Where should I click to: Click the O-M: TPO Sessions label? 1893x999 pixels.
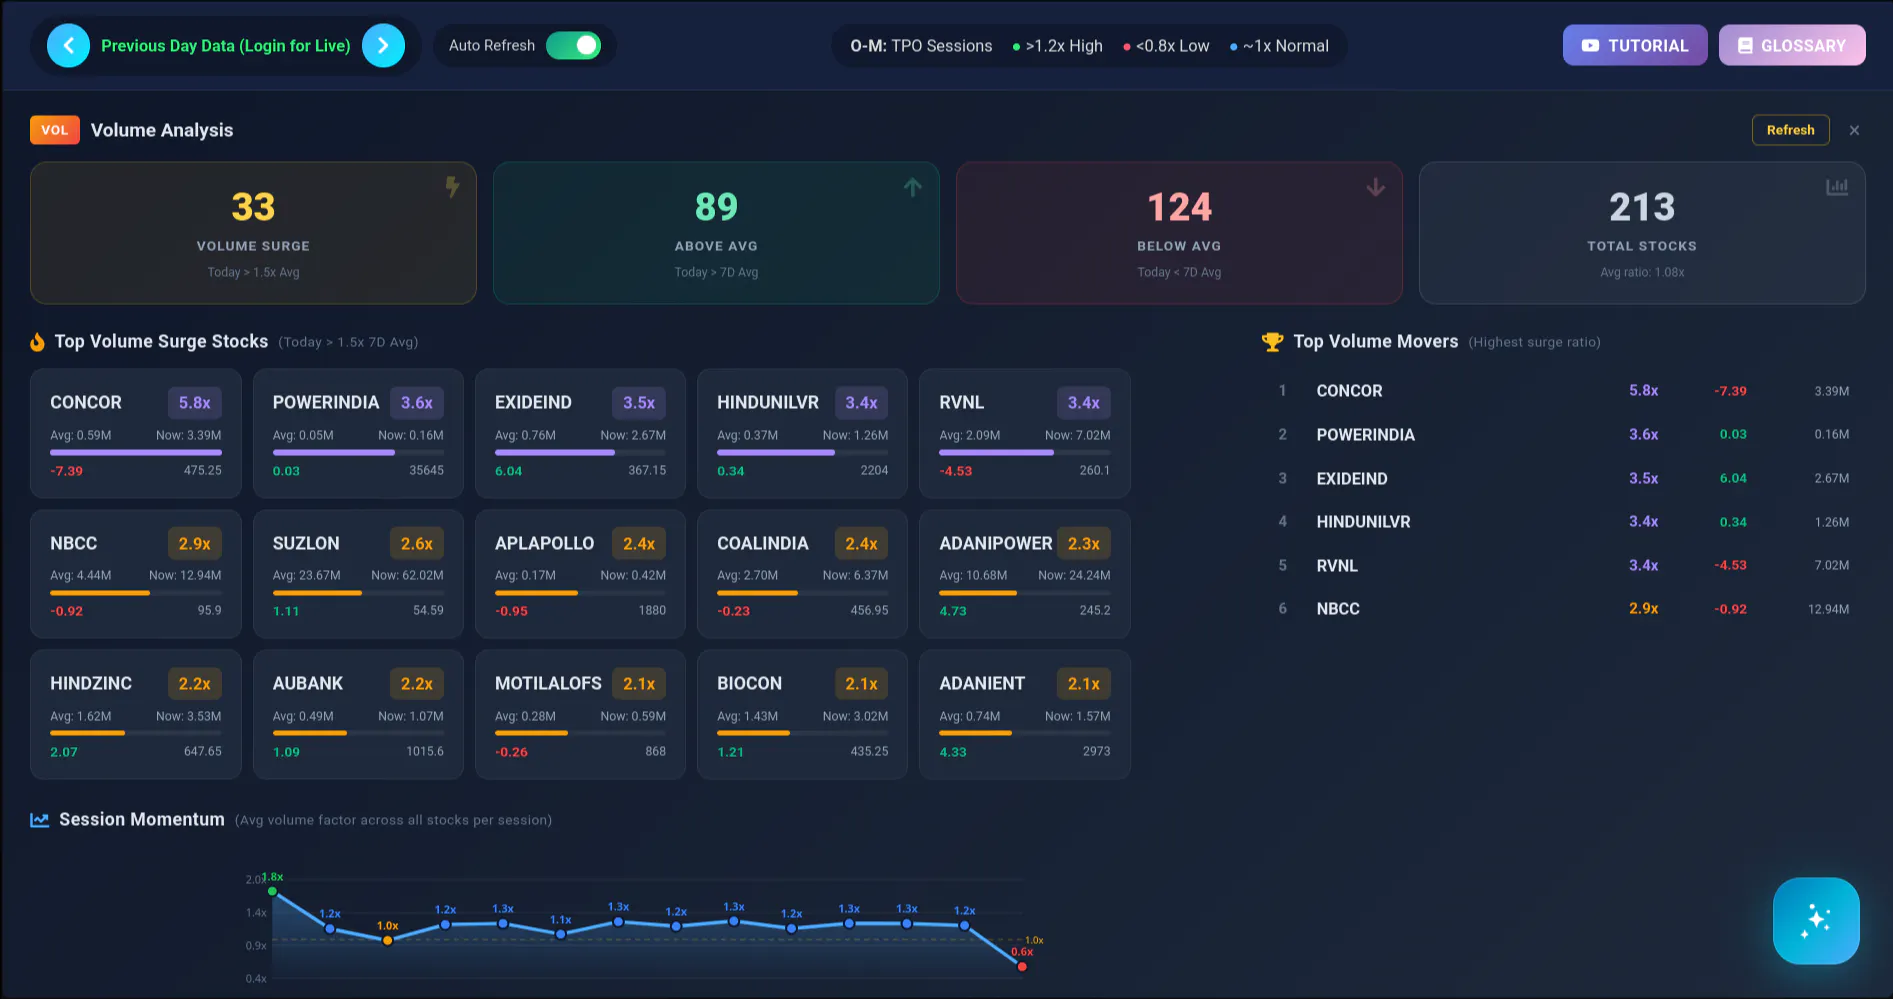(921, 46)
